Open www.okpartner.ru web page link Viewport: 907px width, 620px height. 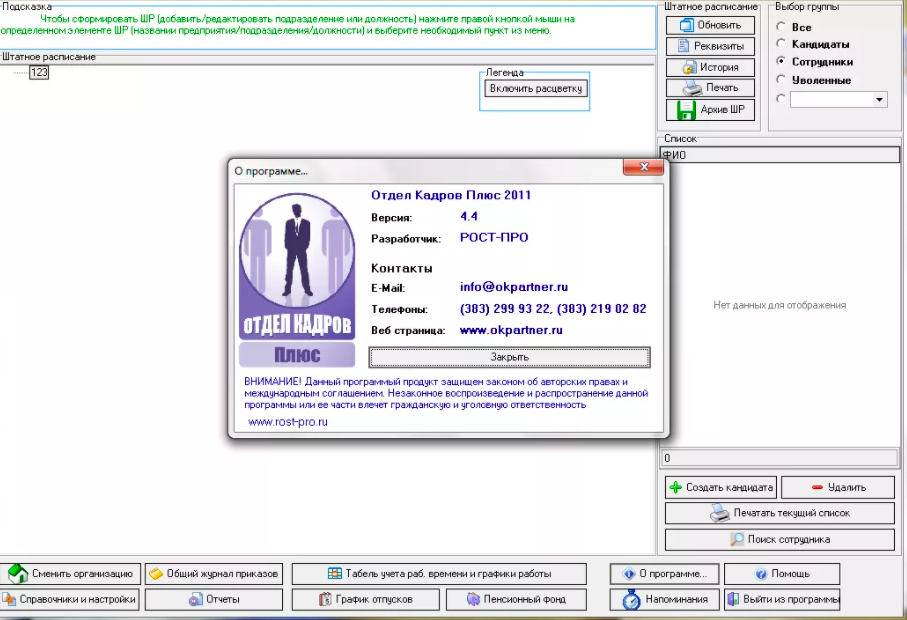pos(511,330)
